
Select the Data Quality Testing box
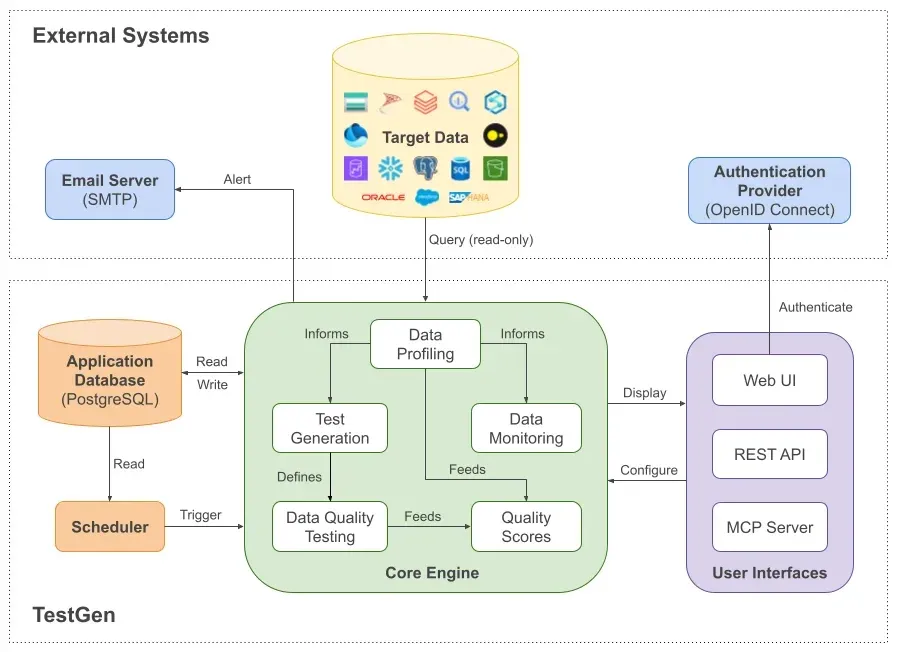pyautogui.click(x=330, y=526)
